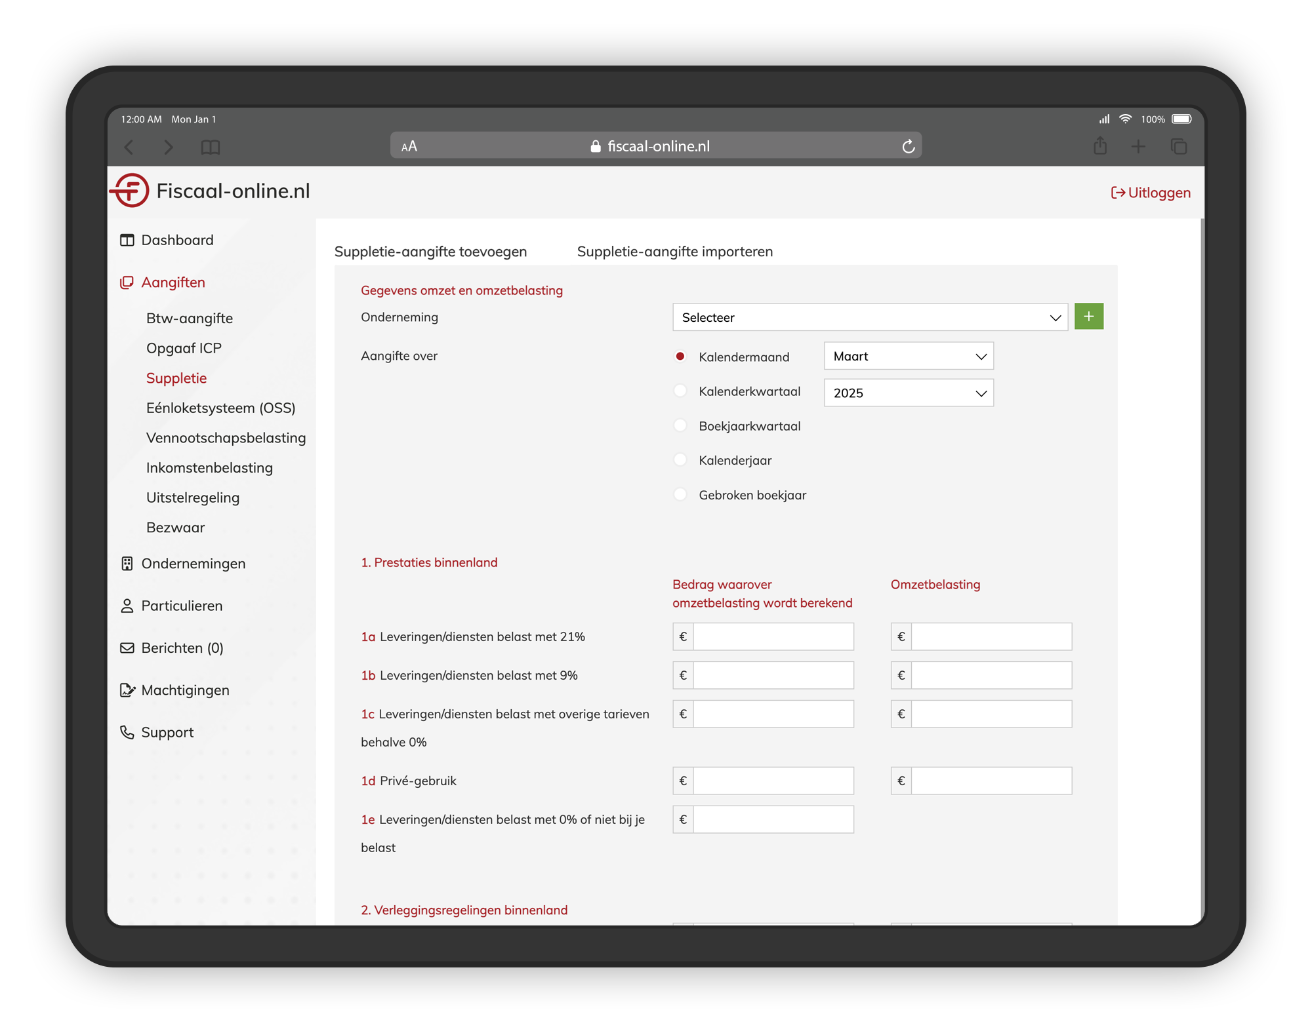The height and width of the screenshot is (1033, 1312).
Task: Select the Kalendermaand radio button
Action: pos(680,356)
